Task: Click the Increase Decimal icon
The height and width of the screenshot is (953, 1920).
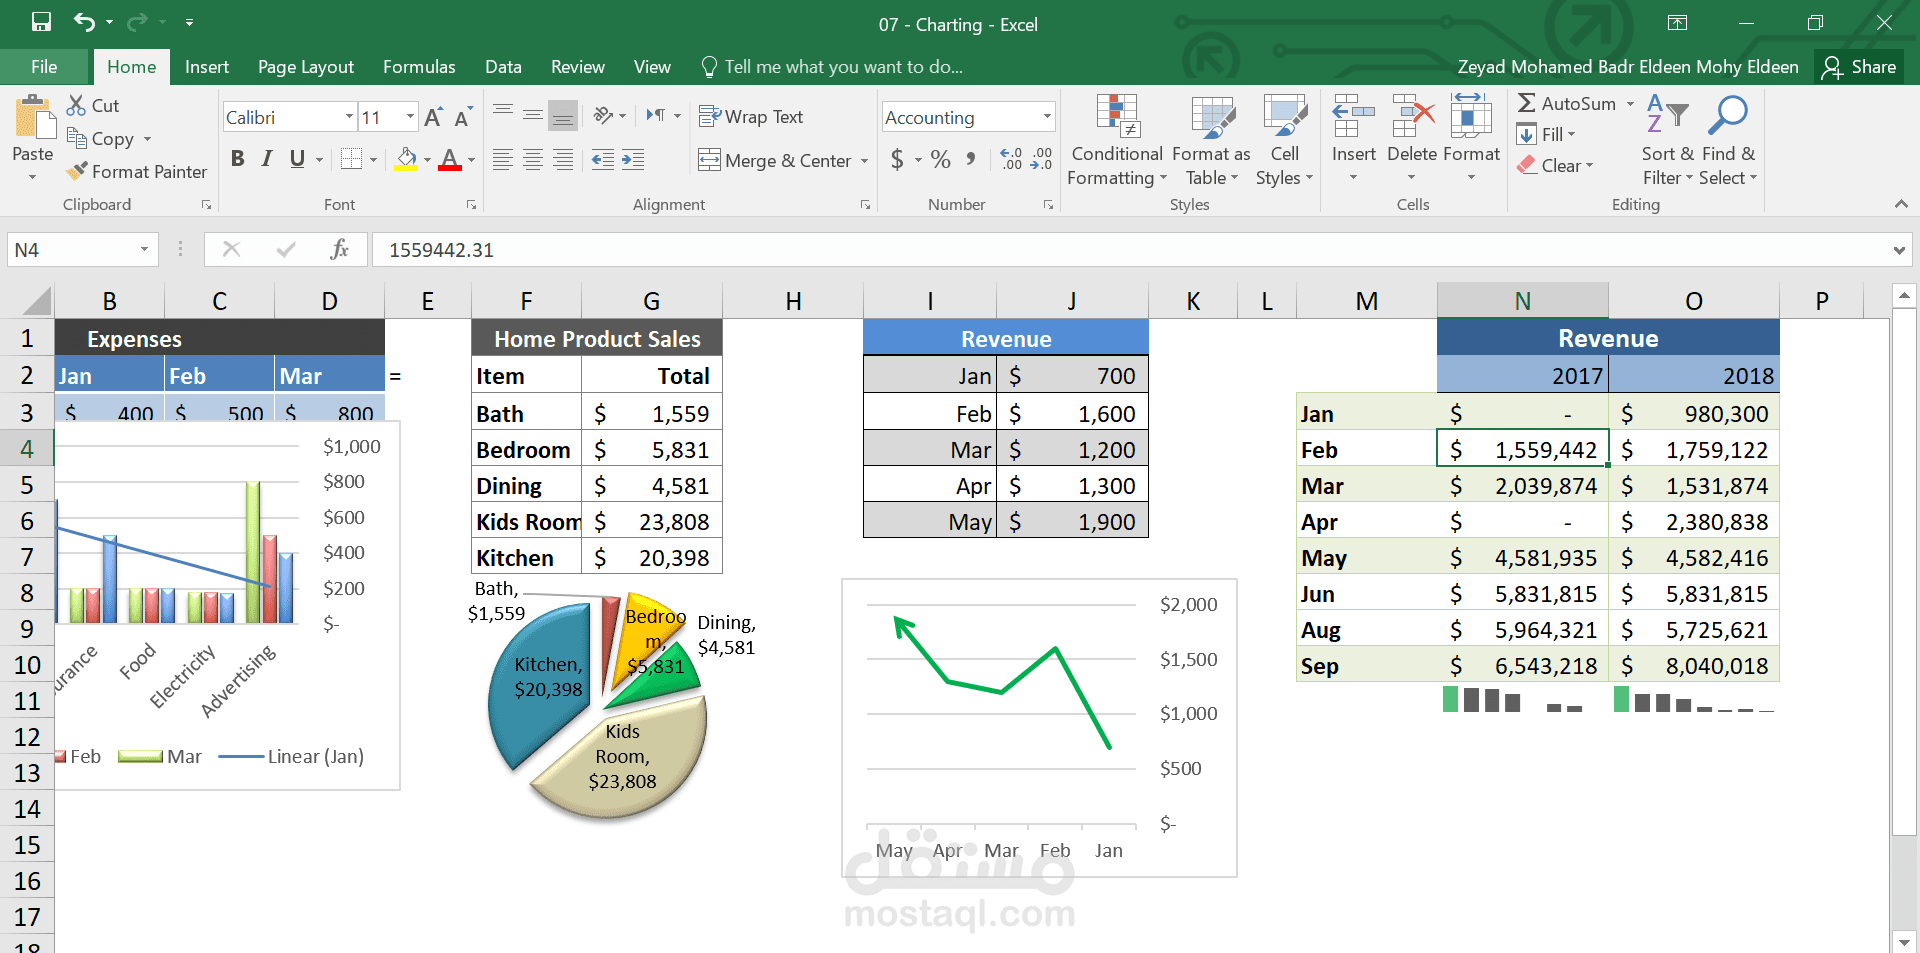Action: (x=1011, y=160)
